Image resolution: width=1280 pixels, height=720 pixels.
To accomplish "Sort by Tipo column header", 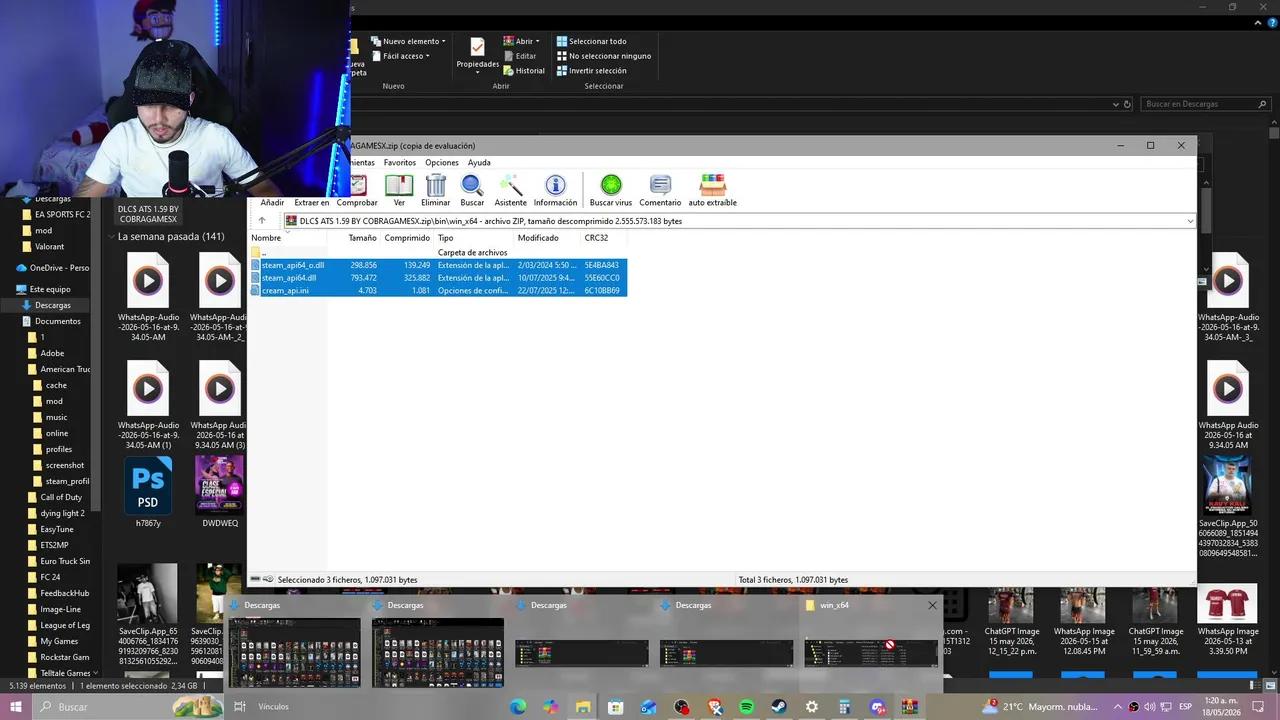I will point(473,238).
